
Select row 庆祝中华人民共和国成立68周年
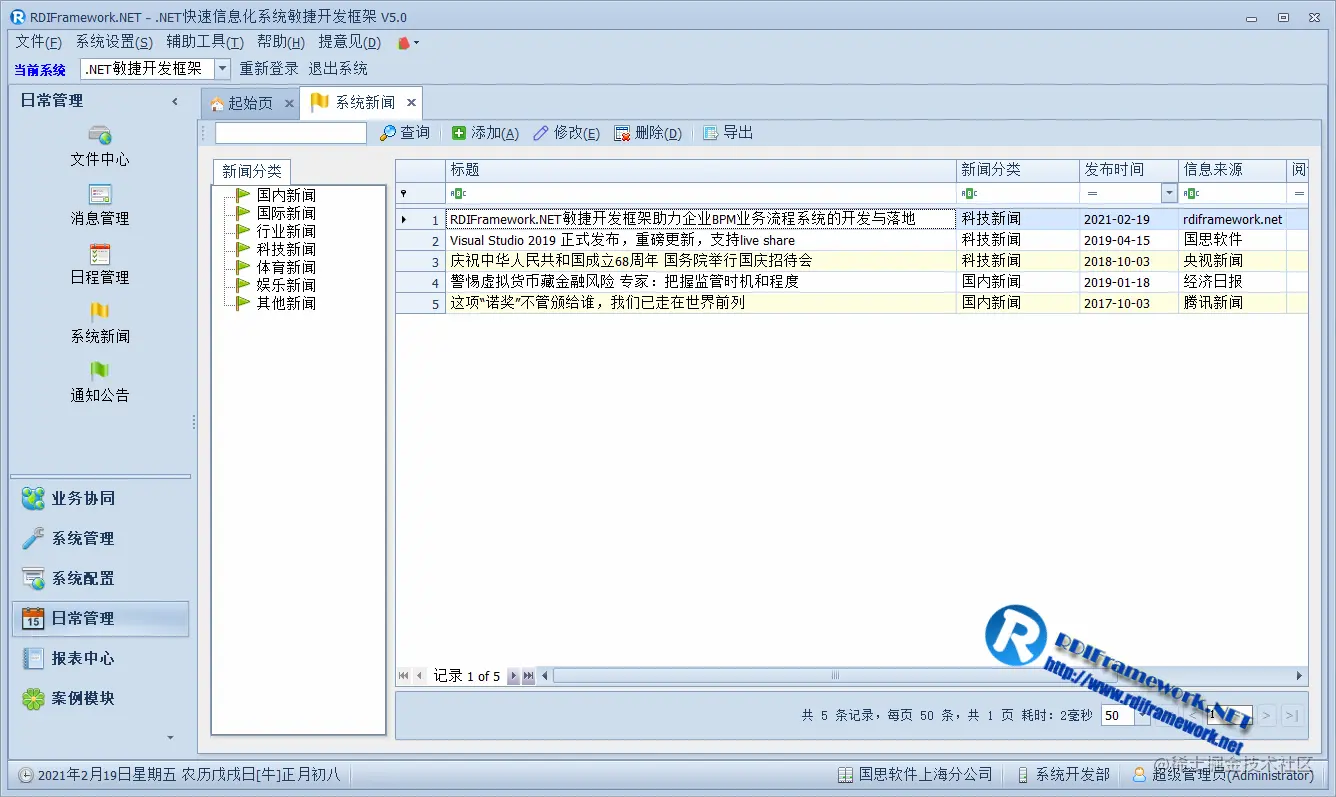(851, 261)
